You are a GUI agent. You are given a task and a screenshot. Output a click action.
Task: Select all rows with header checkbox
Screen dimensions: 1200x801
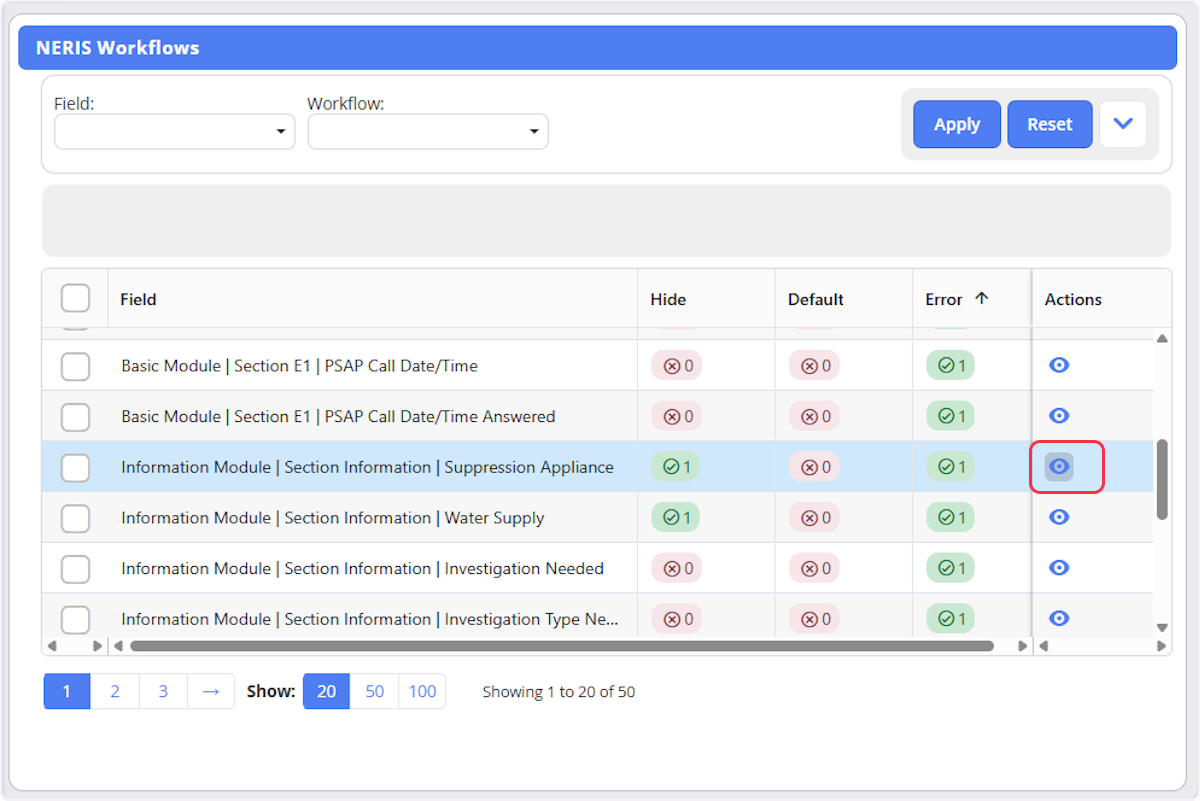tap(75, 298)
